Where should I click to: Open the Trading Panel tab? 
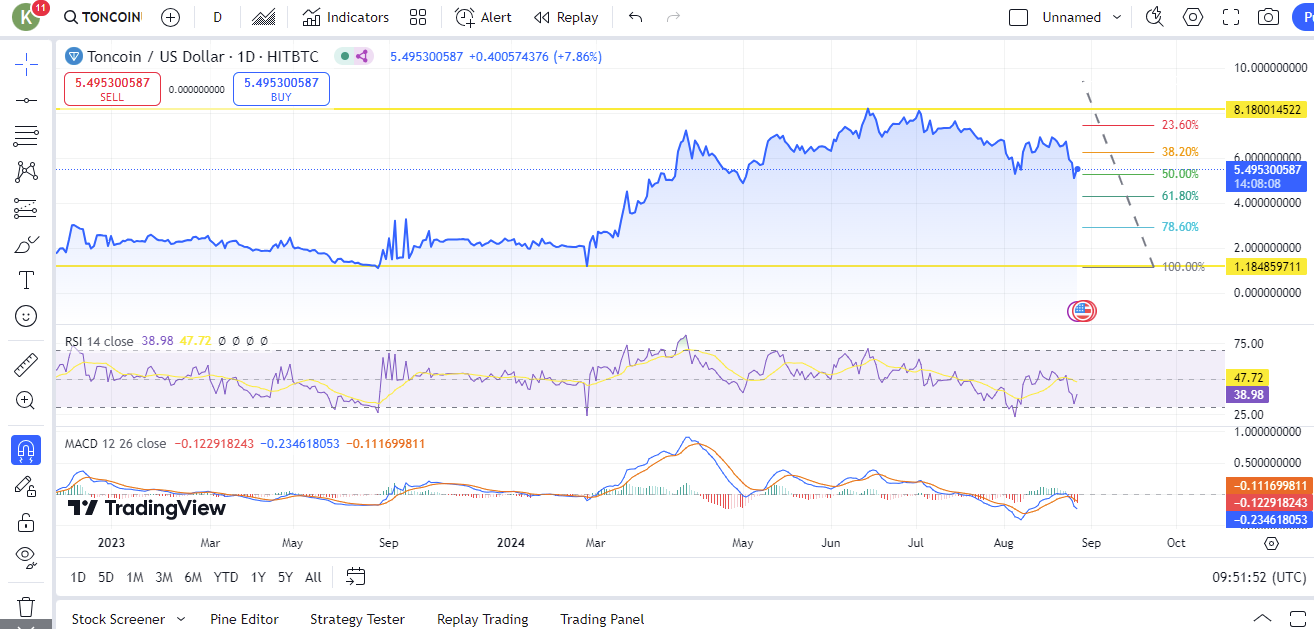(602, 619)
